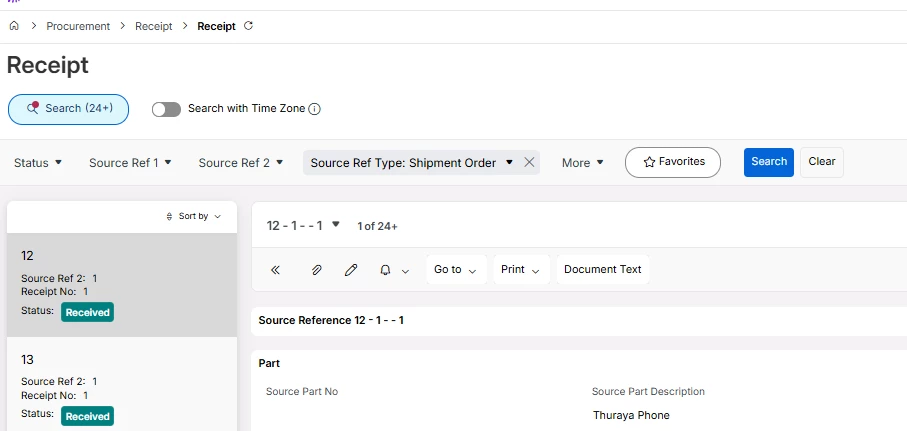Click the notification bell icon

(385, 270)
